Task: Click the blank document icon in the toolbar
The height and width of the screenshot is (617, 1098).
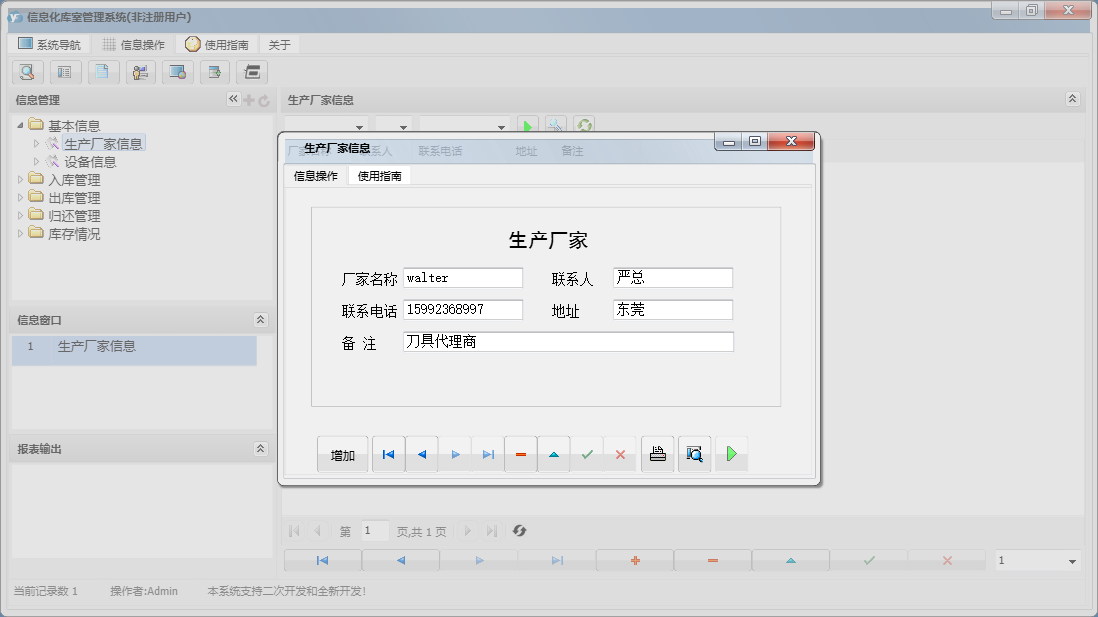Action: click(103, 72)
